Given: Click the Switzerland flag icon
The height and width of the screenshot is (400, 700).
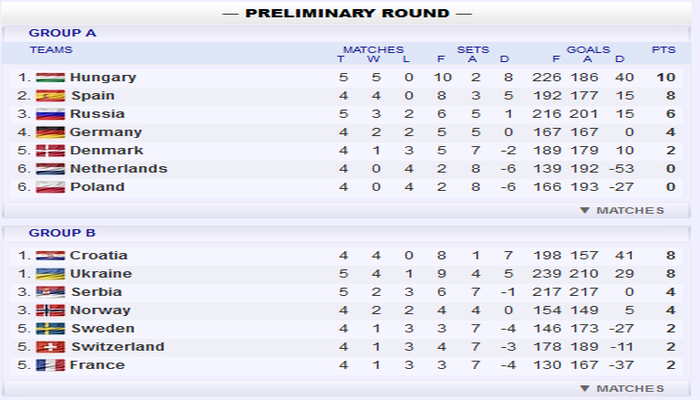Looking at the screenshot, I should [50, 347].
